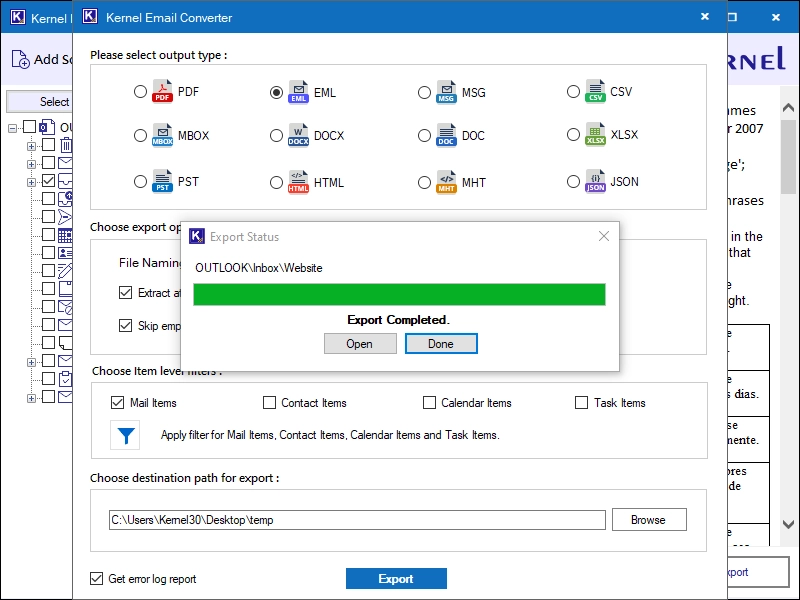Enable the Calendar Items checkbox
Image resolution: width=800 pixels, height=600 pixels.
click(429, 403)
